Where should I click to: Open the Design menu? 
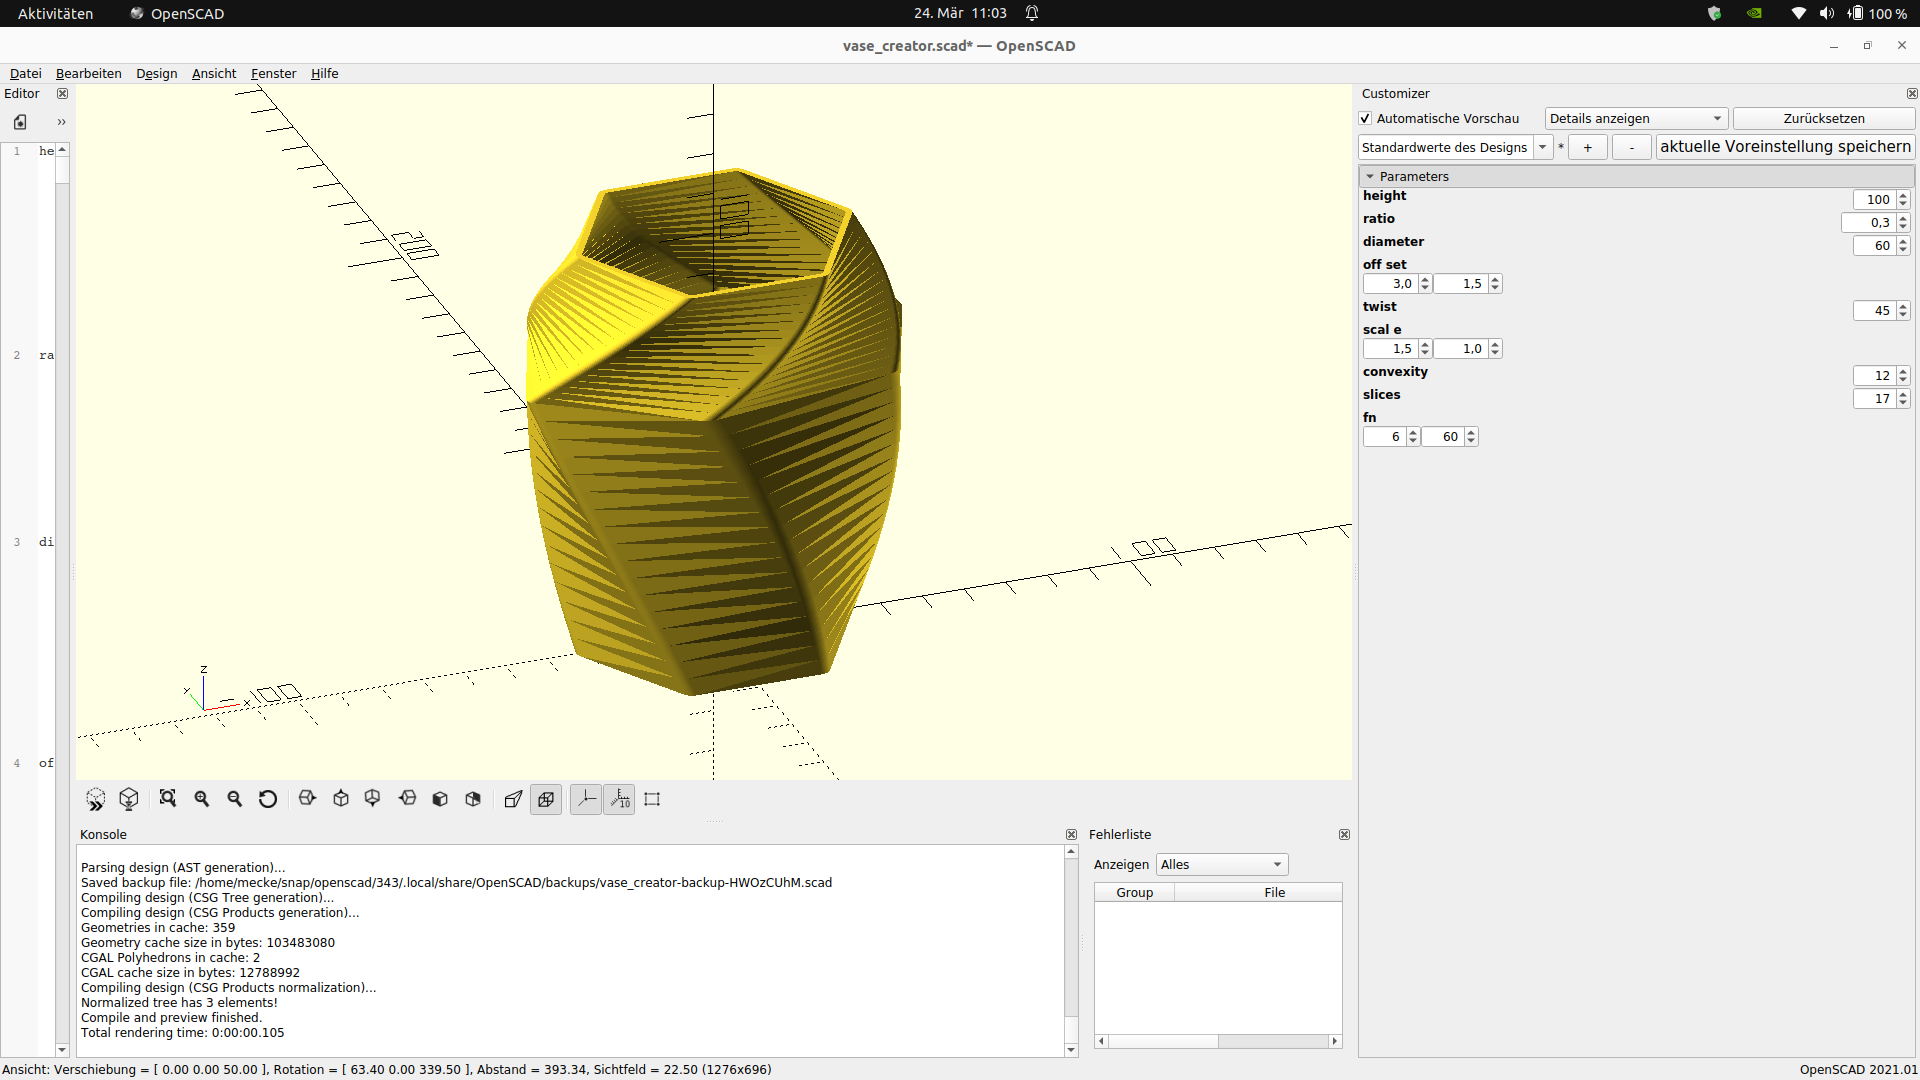coord(156,73)
